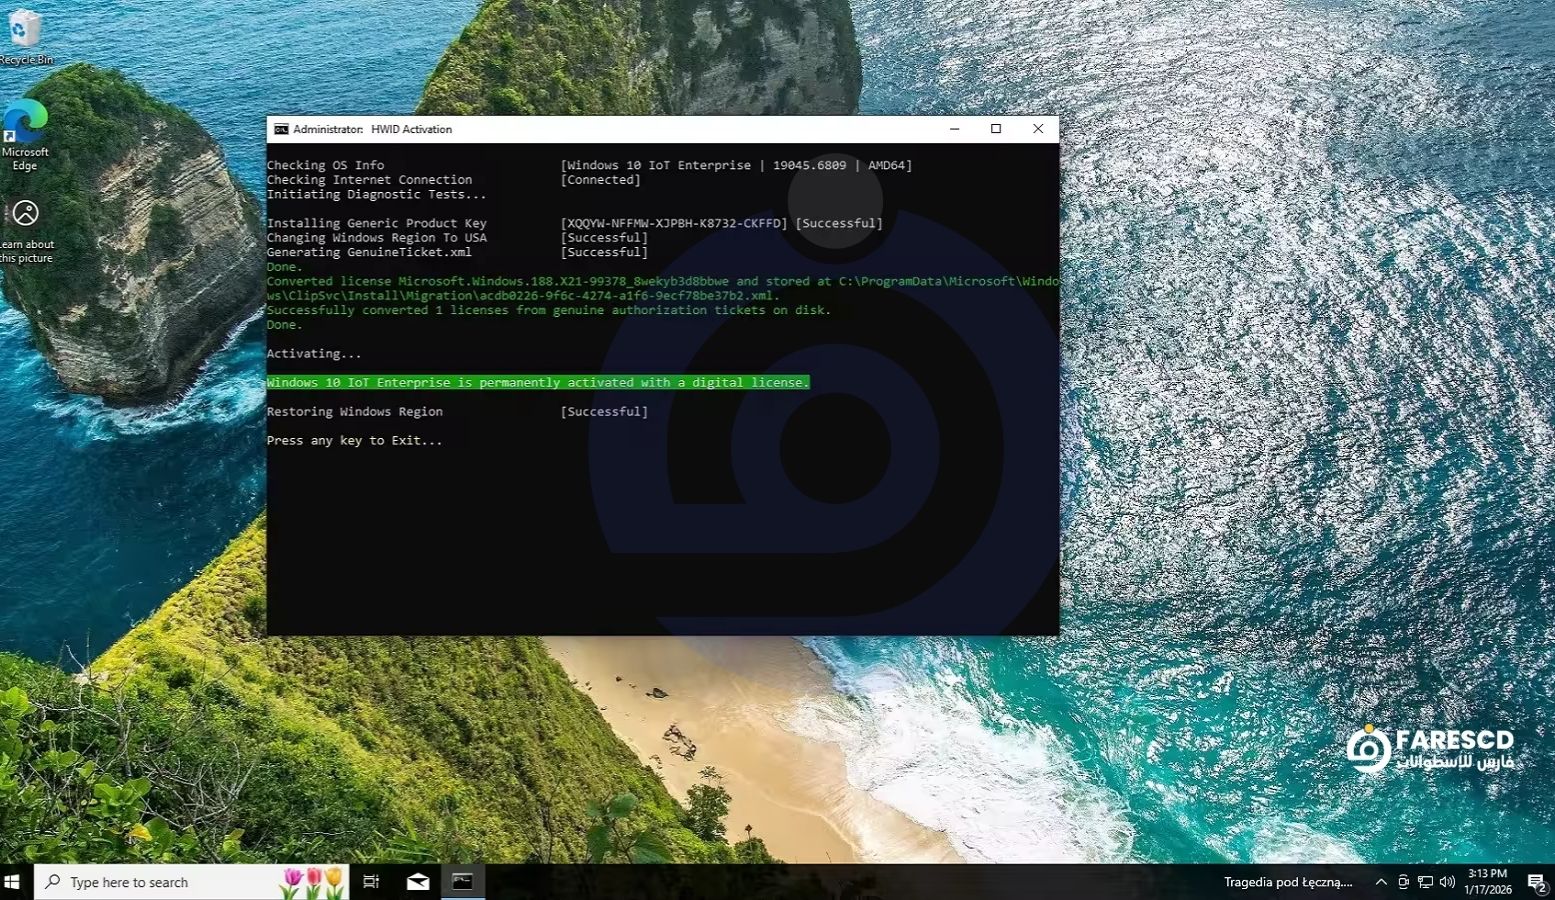Viewport: 1555px width, 900px height.
Task: Click the 'Learn about this picture' icon
Action: pos(25,214)
